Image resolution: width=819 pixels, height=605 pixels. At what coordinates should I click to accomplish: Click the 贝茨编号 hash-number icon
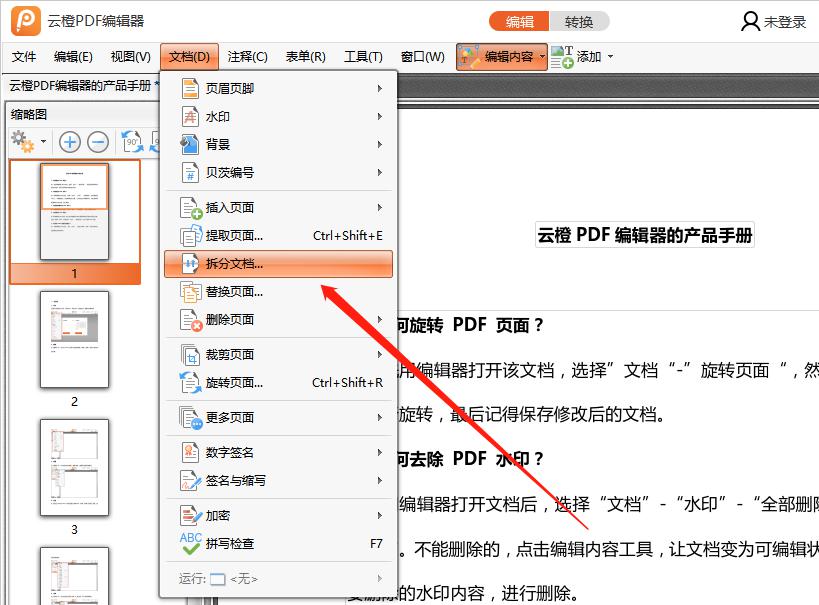[x=190, y=172]
